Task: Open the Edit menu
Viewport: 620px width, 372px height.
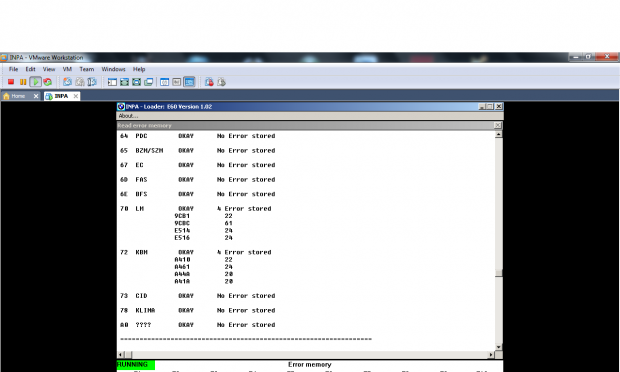Action: (x=30, y=69)
